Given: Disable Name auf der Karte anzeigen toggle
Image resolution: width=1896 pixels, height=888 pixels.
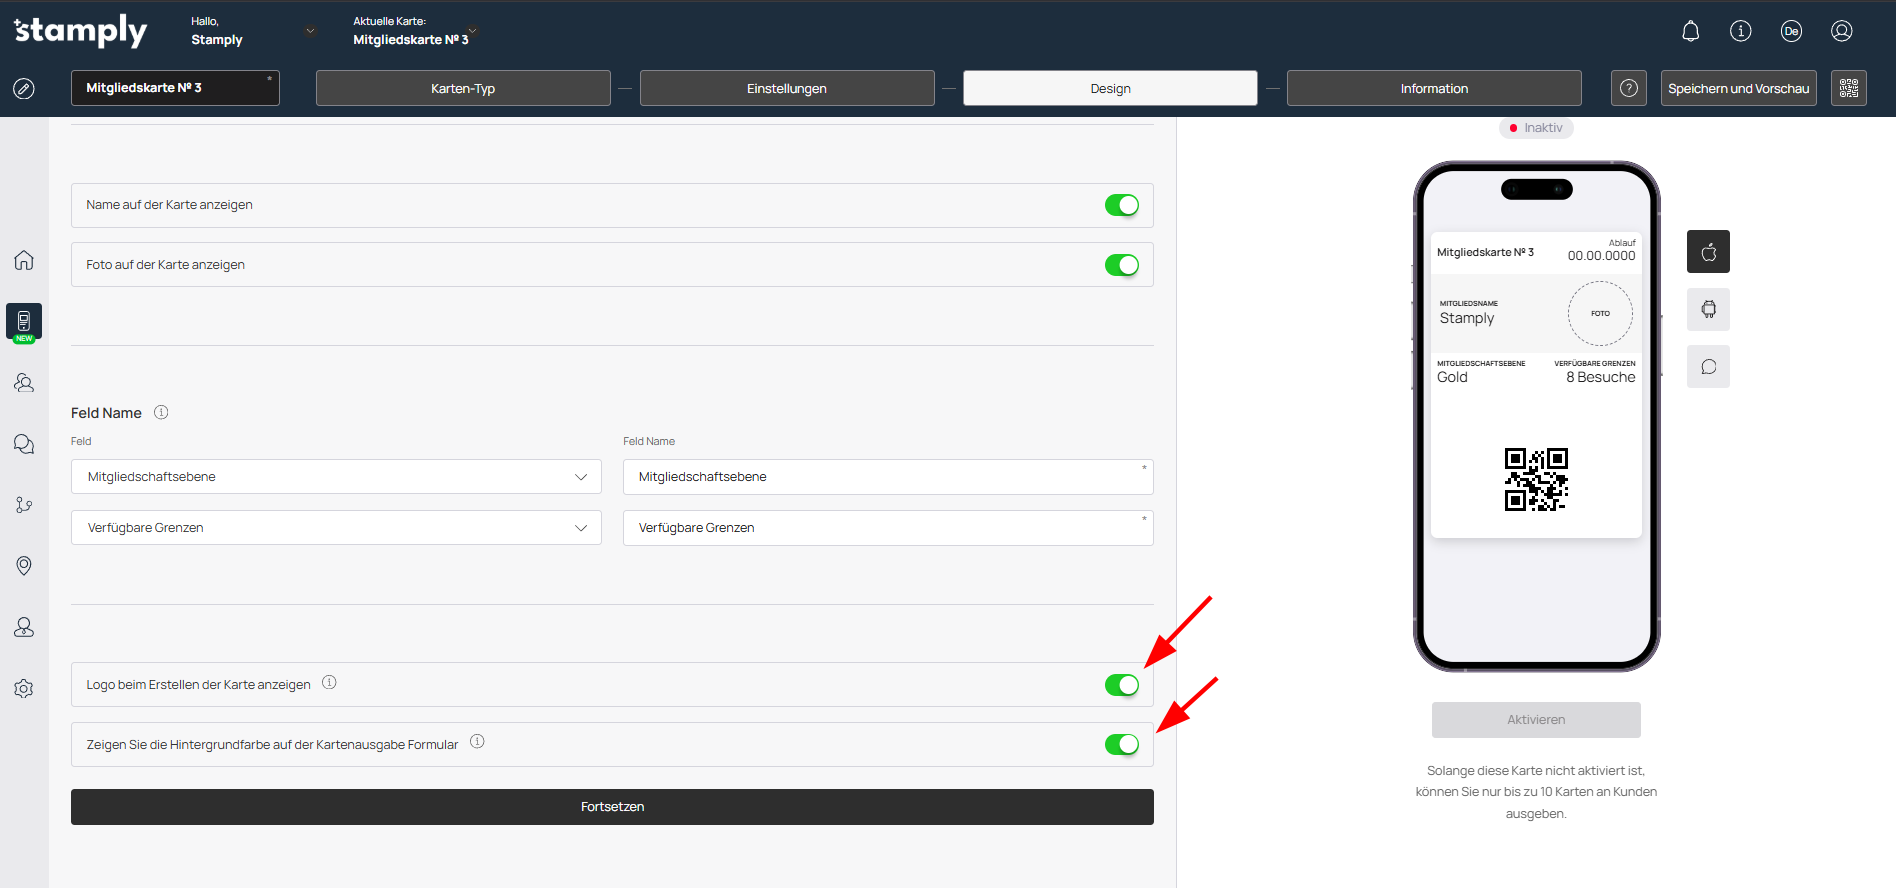Looking at the screenshot, I should 1121,205.
